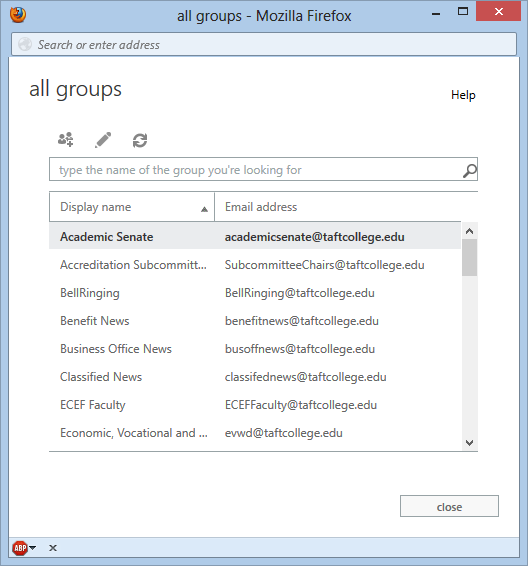Open the ABP Adblock Plus icon
This screenshot has width=528, height=566.
(20, 548)
